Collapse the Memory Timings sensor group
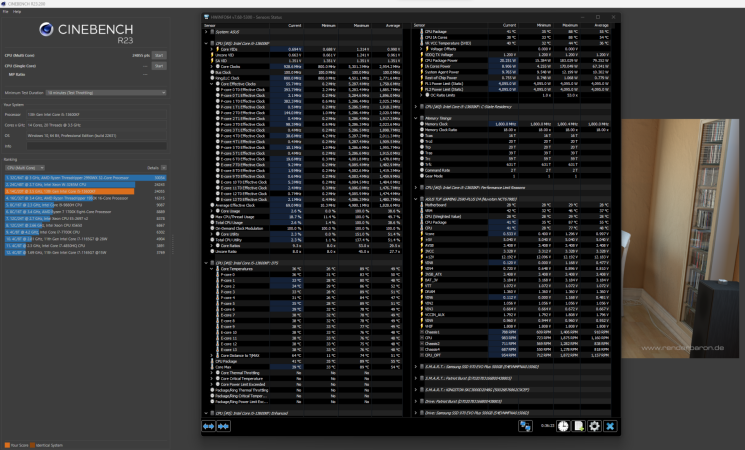The height and width of the screenshot is (450, 745). pyautogui.click(x=416, y=118)
